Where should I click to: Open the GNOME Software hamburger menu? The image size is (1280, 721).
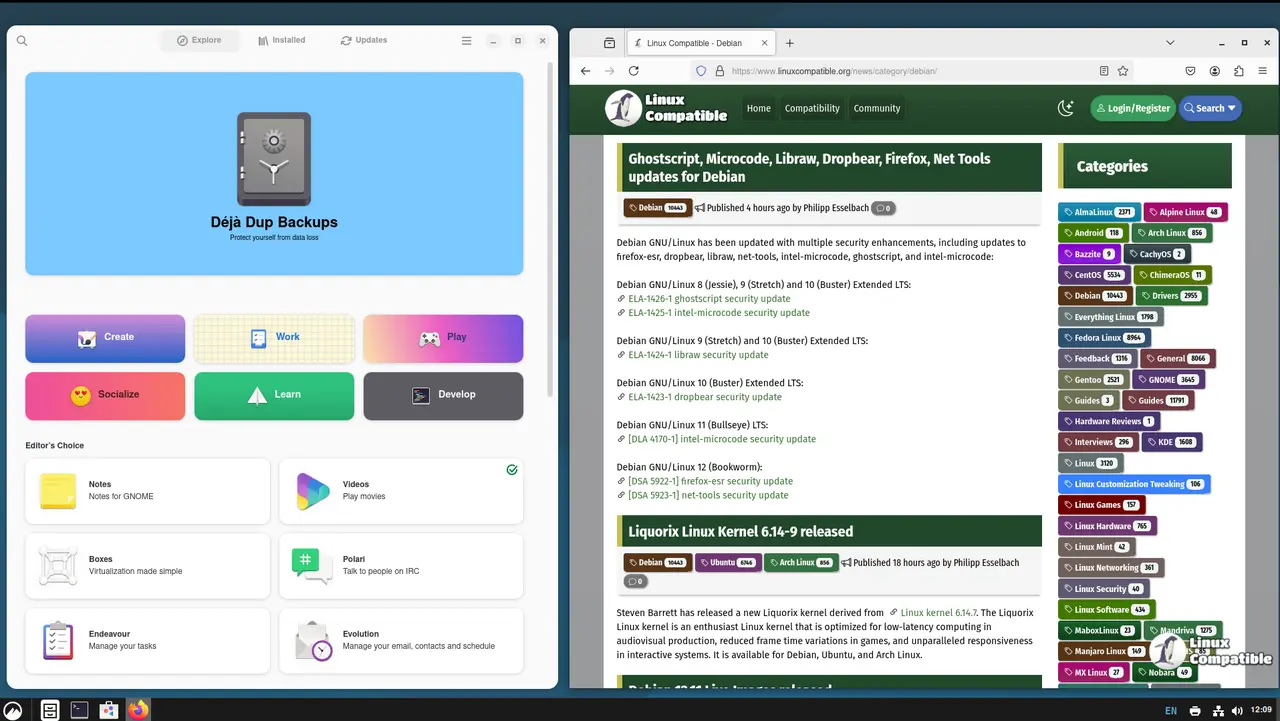coord(466,41)
